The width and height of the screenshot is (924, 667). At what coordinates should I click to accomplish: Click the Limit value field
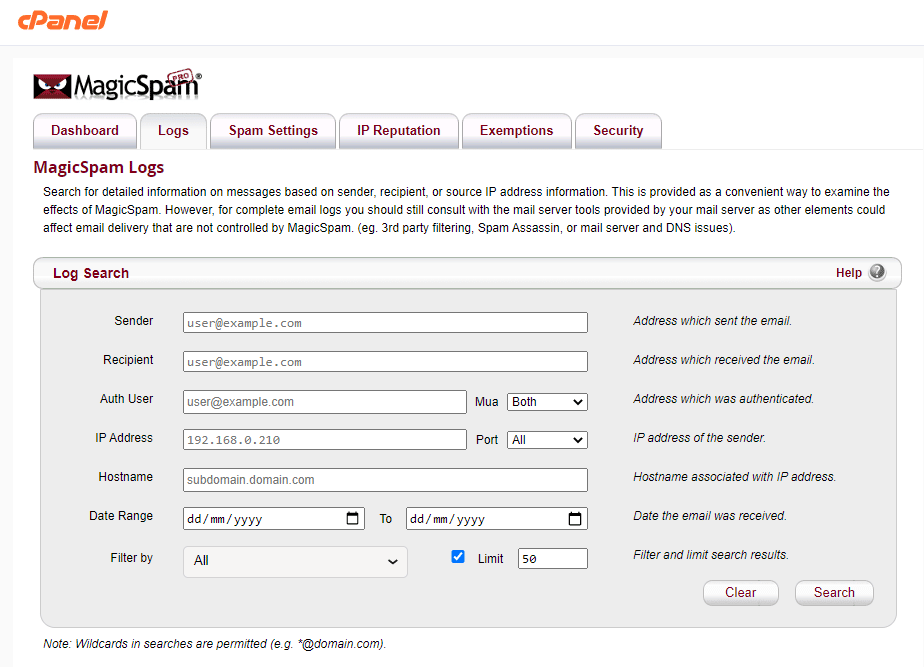pos(553,559)
